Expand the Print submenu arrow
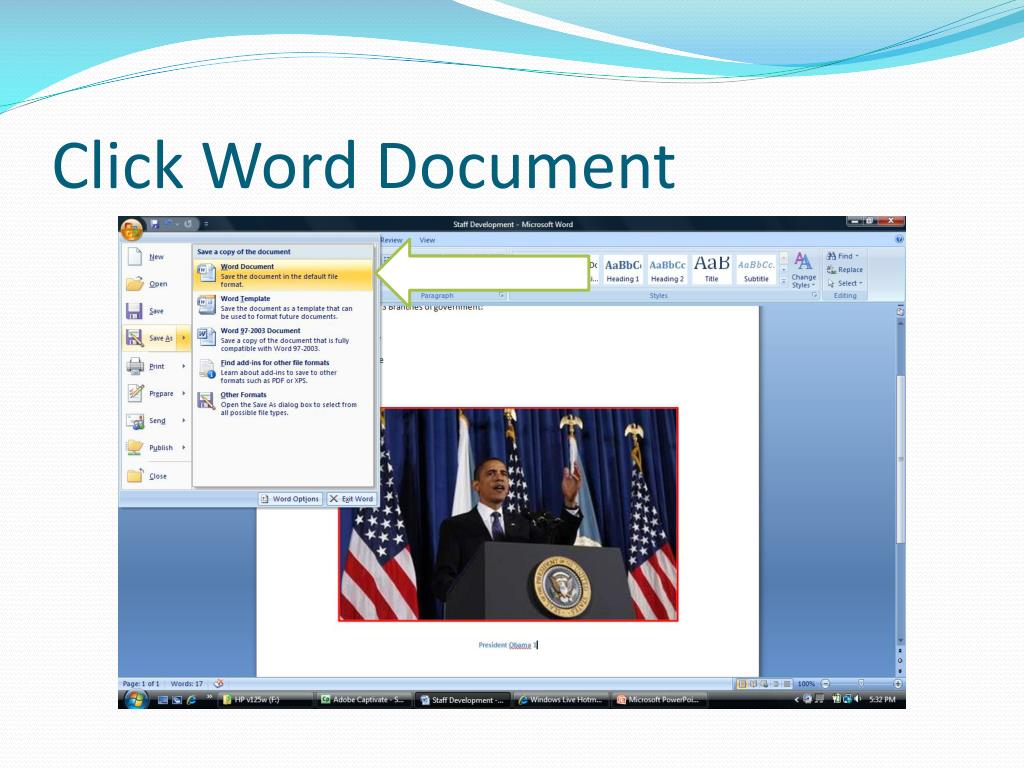This screenshot has width=1024, height=768. click(184, 366)
